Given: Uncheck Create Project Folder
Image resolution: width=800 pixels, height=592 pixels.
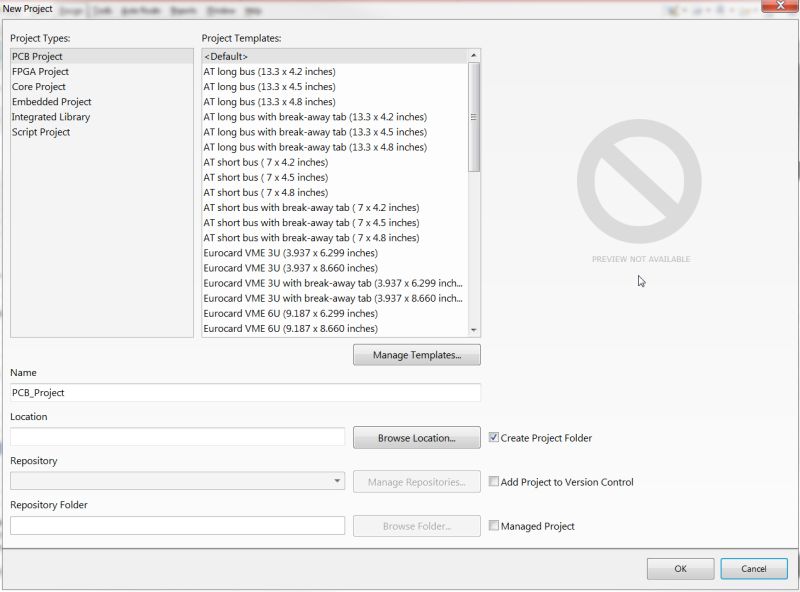Looking at the screenshot, I should click(x=494, y=438).
